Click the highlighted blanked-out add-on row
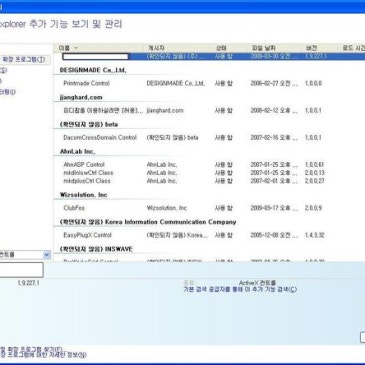The width and height of the screenshot is (365, 365). (209, 56)
